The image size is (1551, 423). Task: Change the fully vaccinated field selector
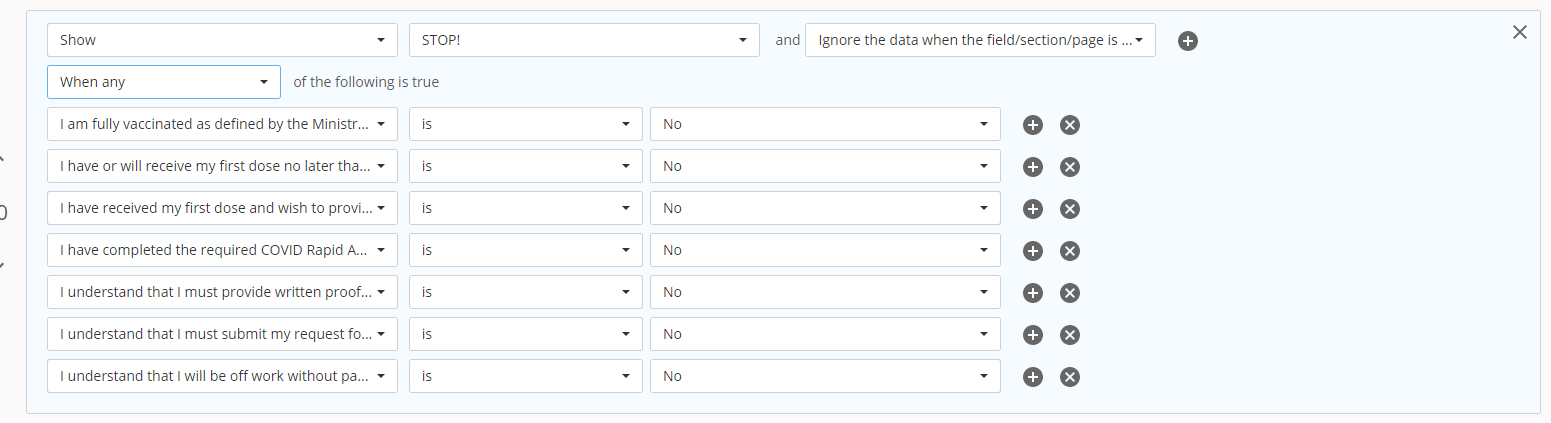click(222, 124)
